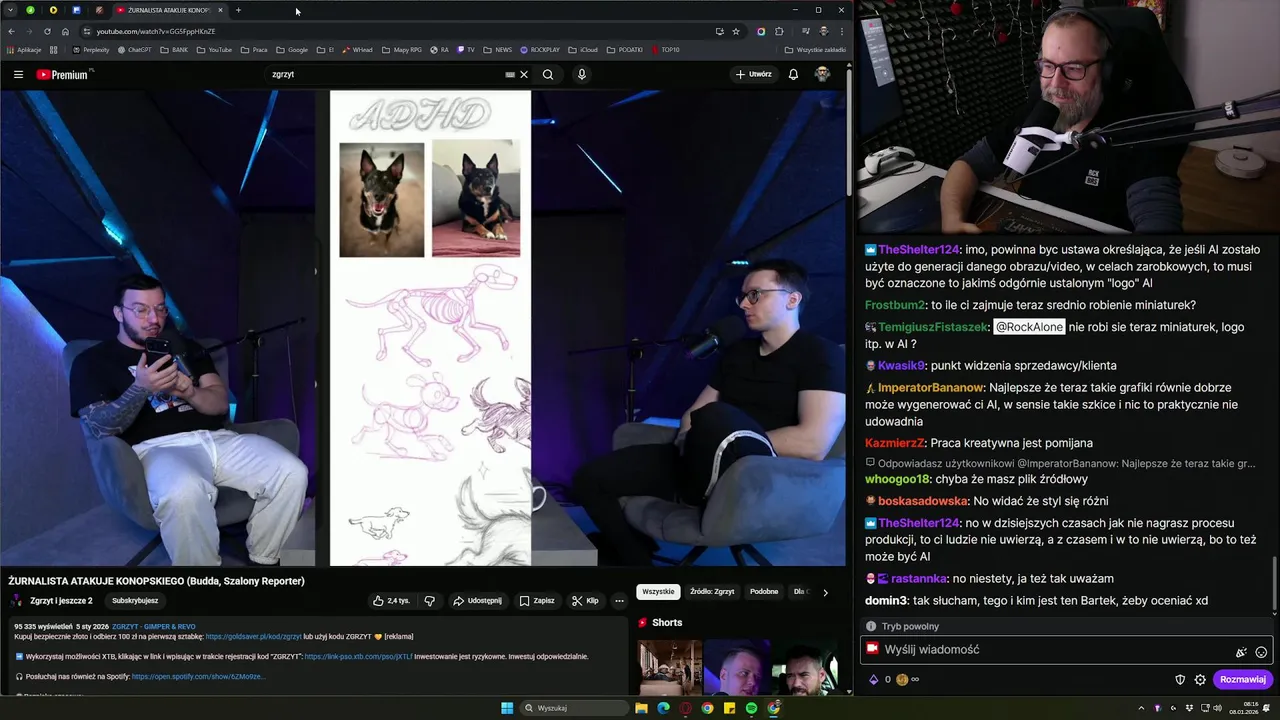Open the 'Praca' bookmarks folder
Image resolution: width=1280 pixels, height=720 pixels.
pyautogui.click(x=254, y=49)
